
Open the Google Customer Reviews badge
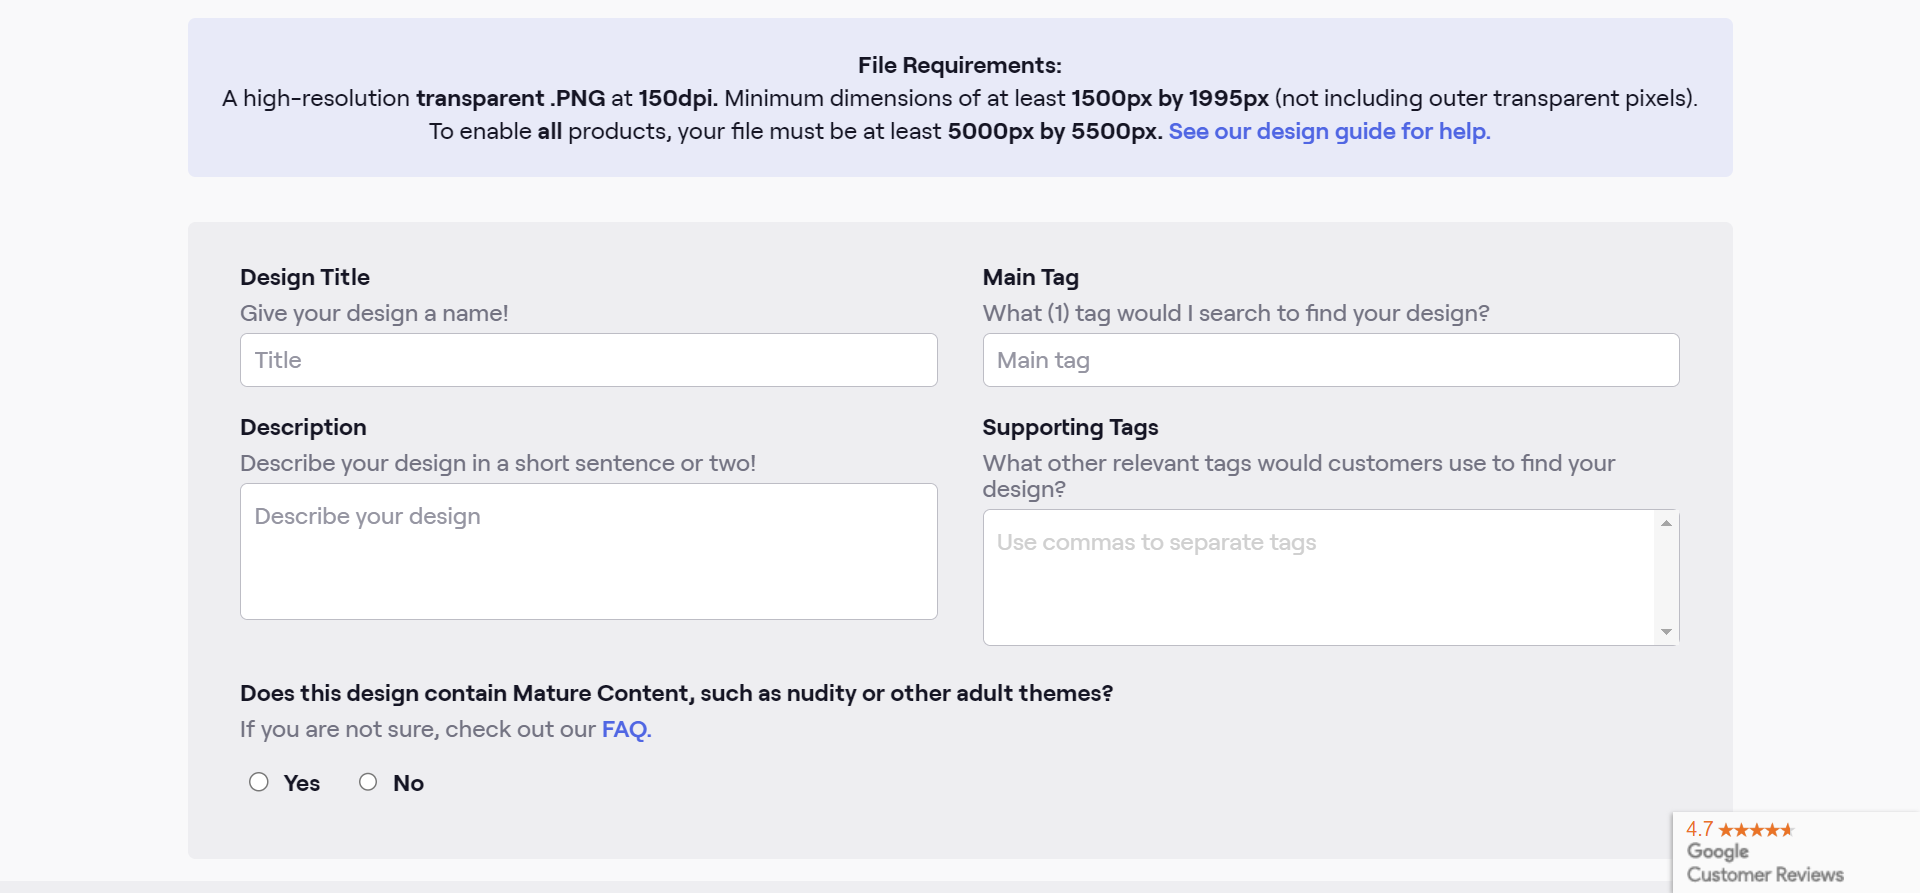point(1796,852)
